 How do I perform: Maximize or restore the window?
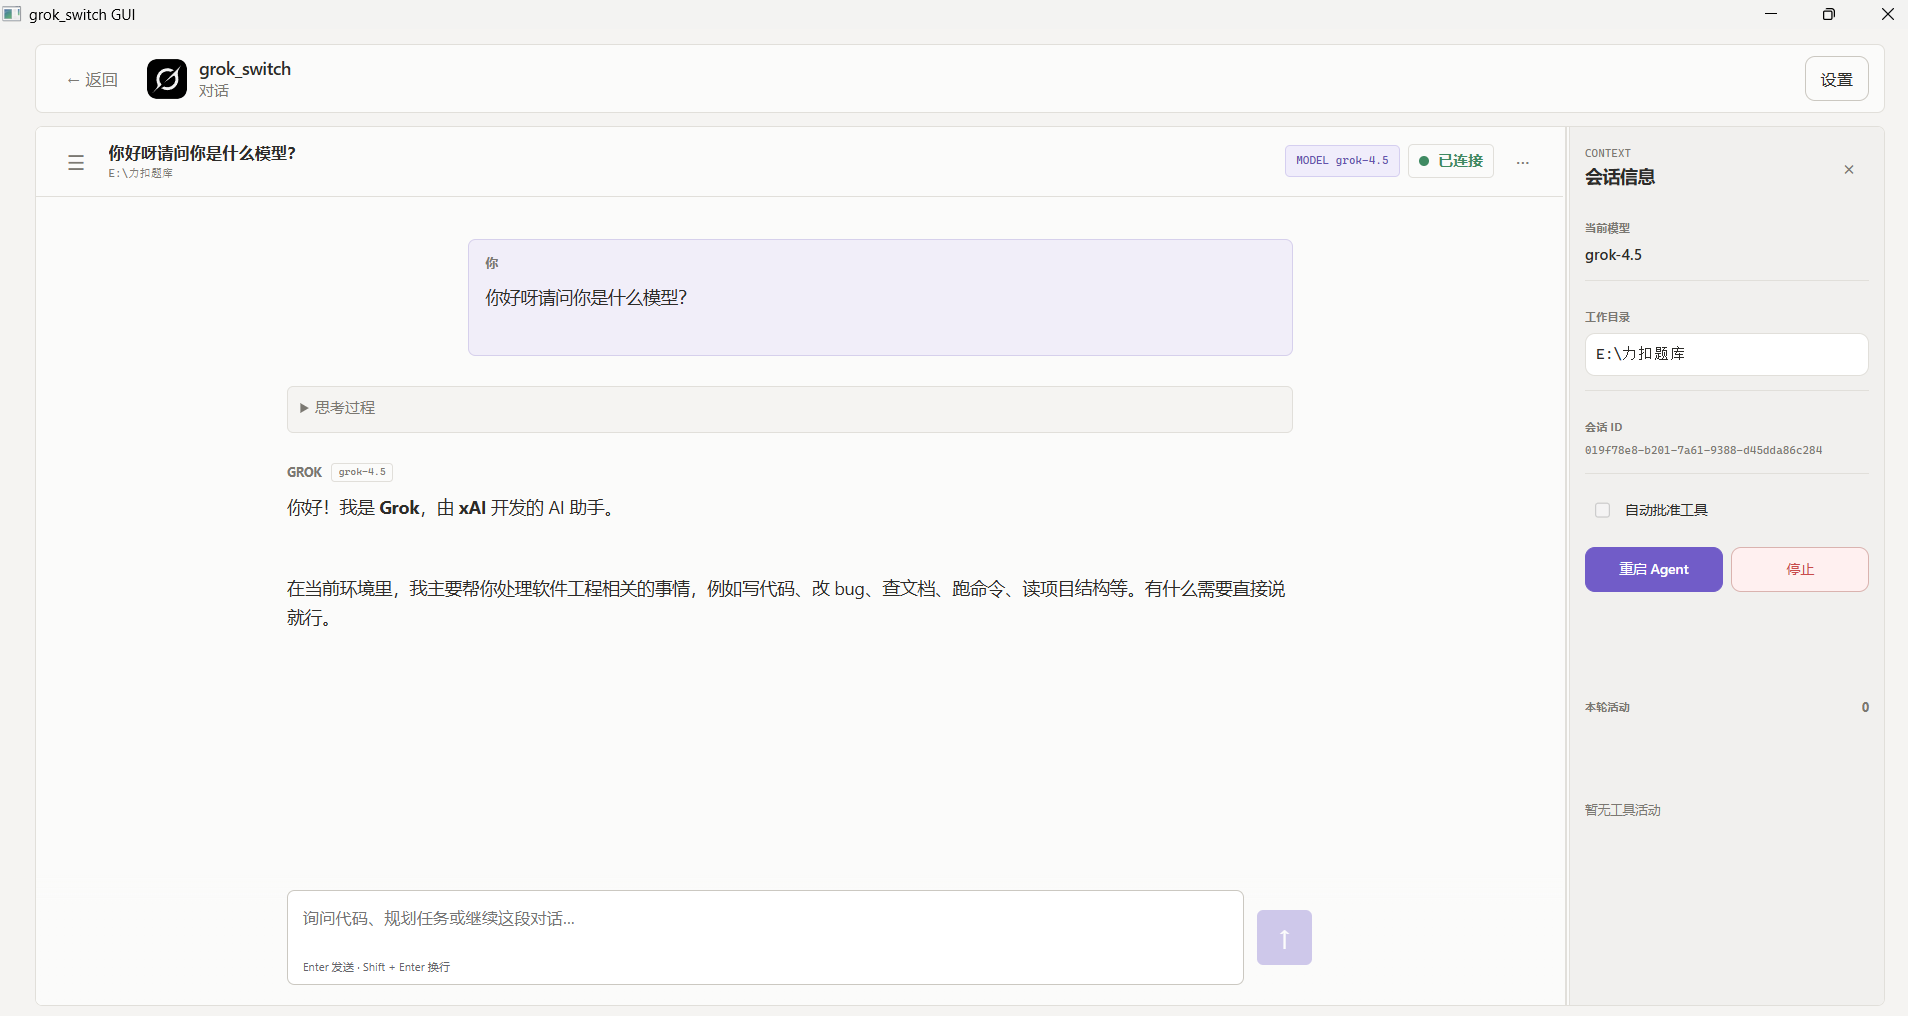1829,14
